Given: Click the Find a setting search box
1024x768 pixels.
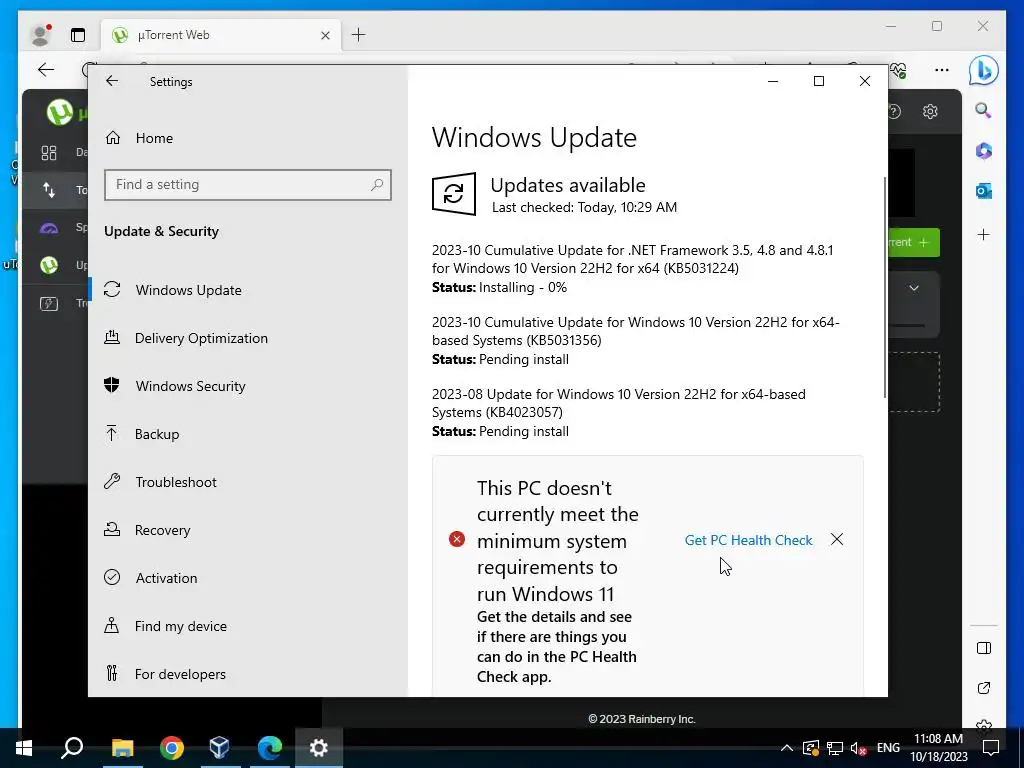Looking at the screenshot, I should (248, 185).
